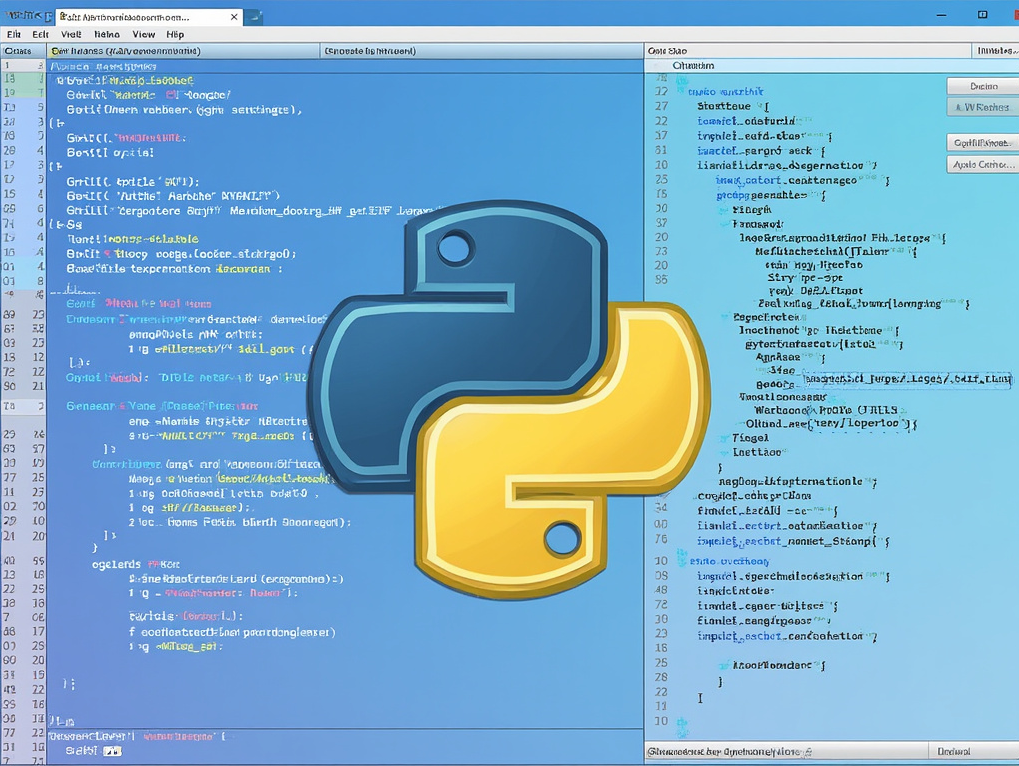1019x766 pixels.
Task: Collapse the node marker beside 'Tingel'
Action: tap(725, 439)
